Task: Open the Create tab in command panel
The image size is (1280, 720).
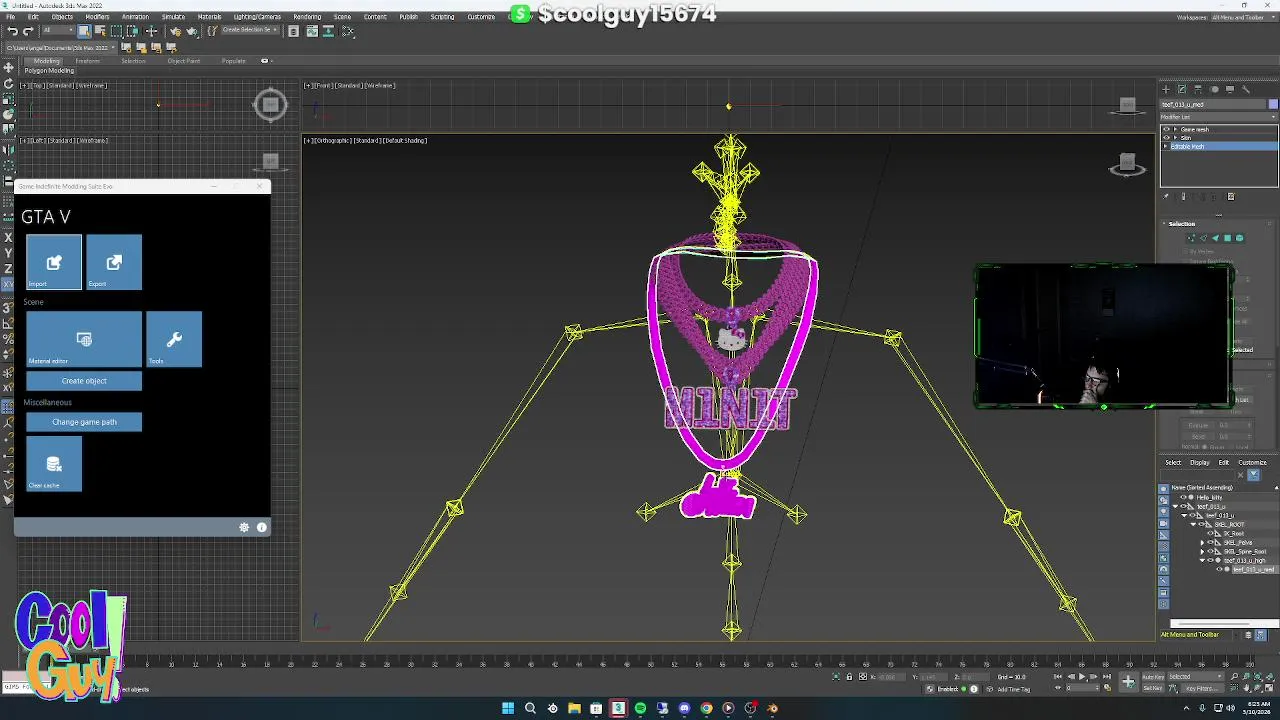Action: tap(1166, 89)
